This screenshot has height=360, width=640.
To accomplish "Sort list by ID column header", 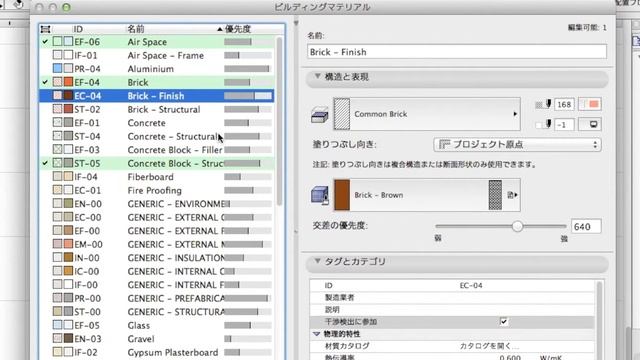I will [78, 29].
